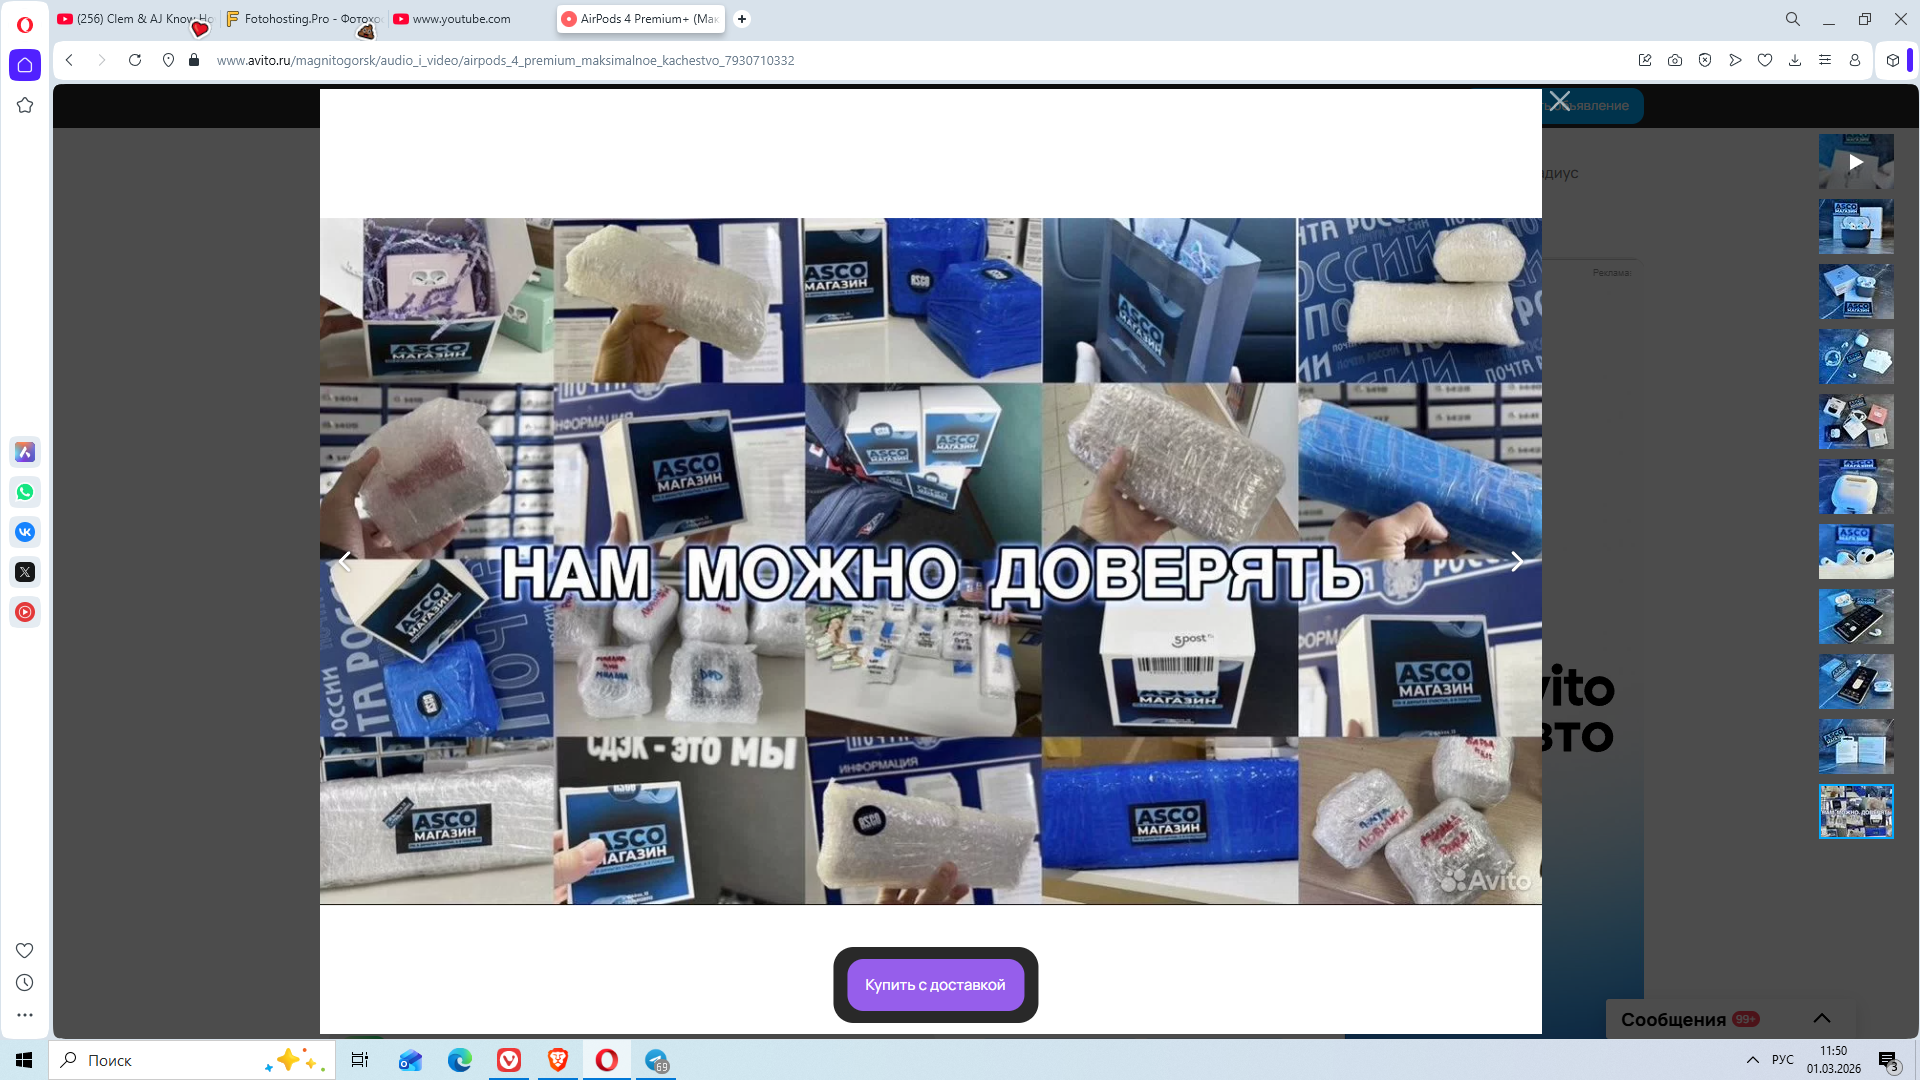1920x1080 pixels.
Task: Select the last highlighted gallery thumbnail
Action: [x=1855, y=811]
